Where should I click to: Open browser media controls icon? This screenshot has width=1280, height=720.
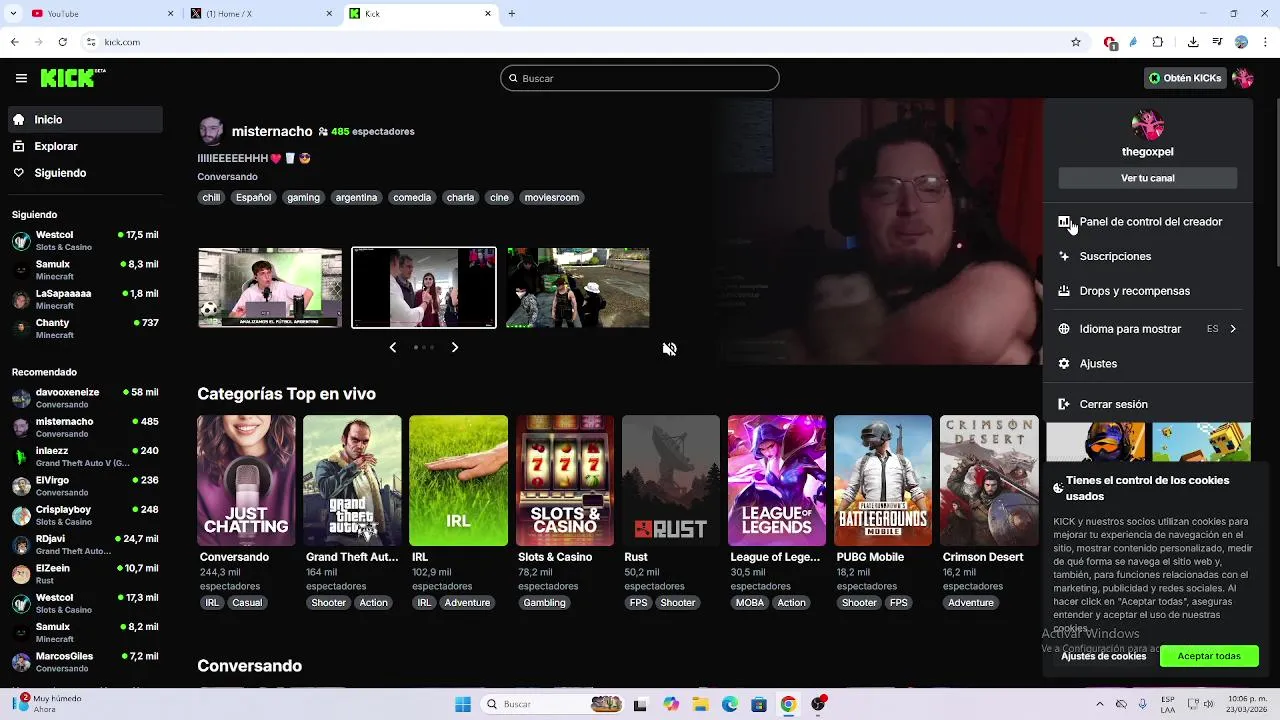pos(1217,42)
